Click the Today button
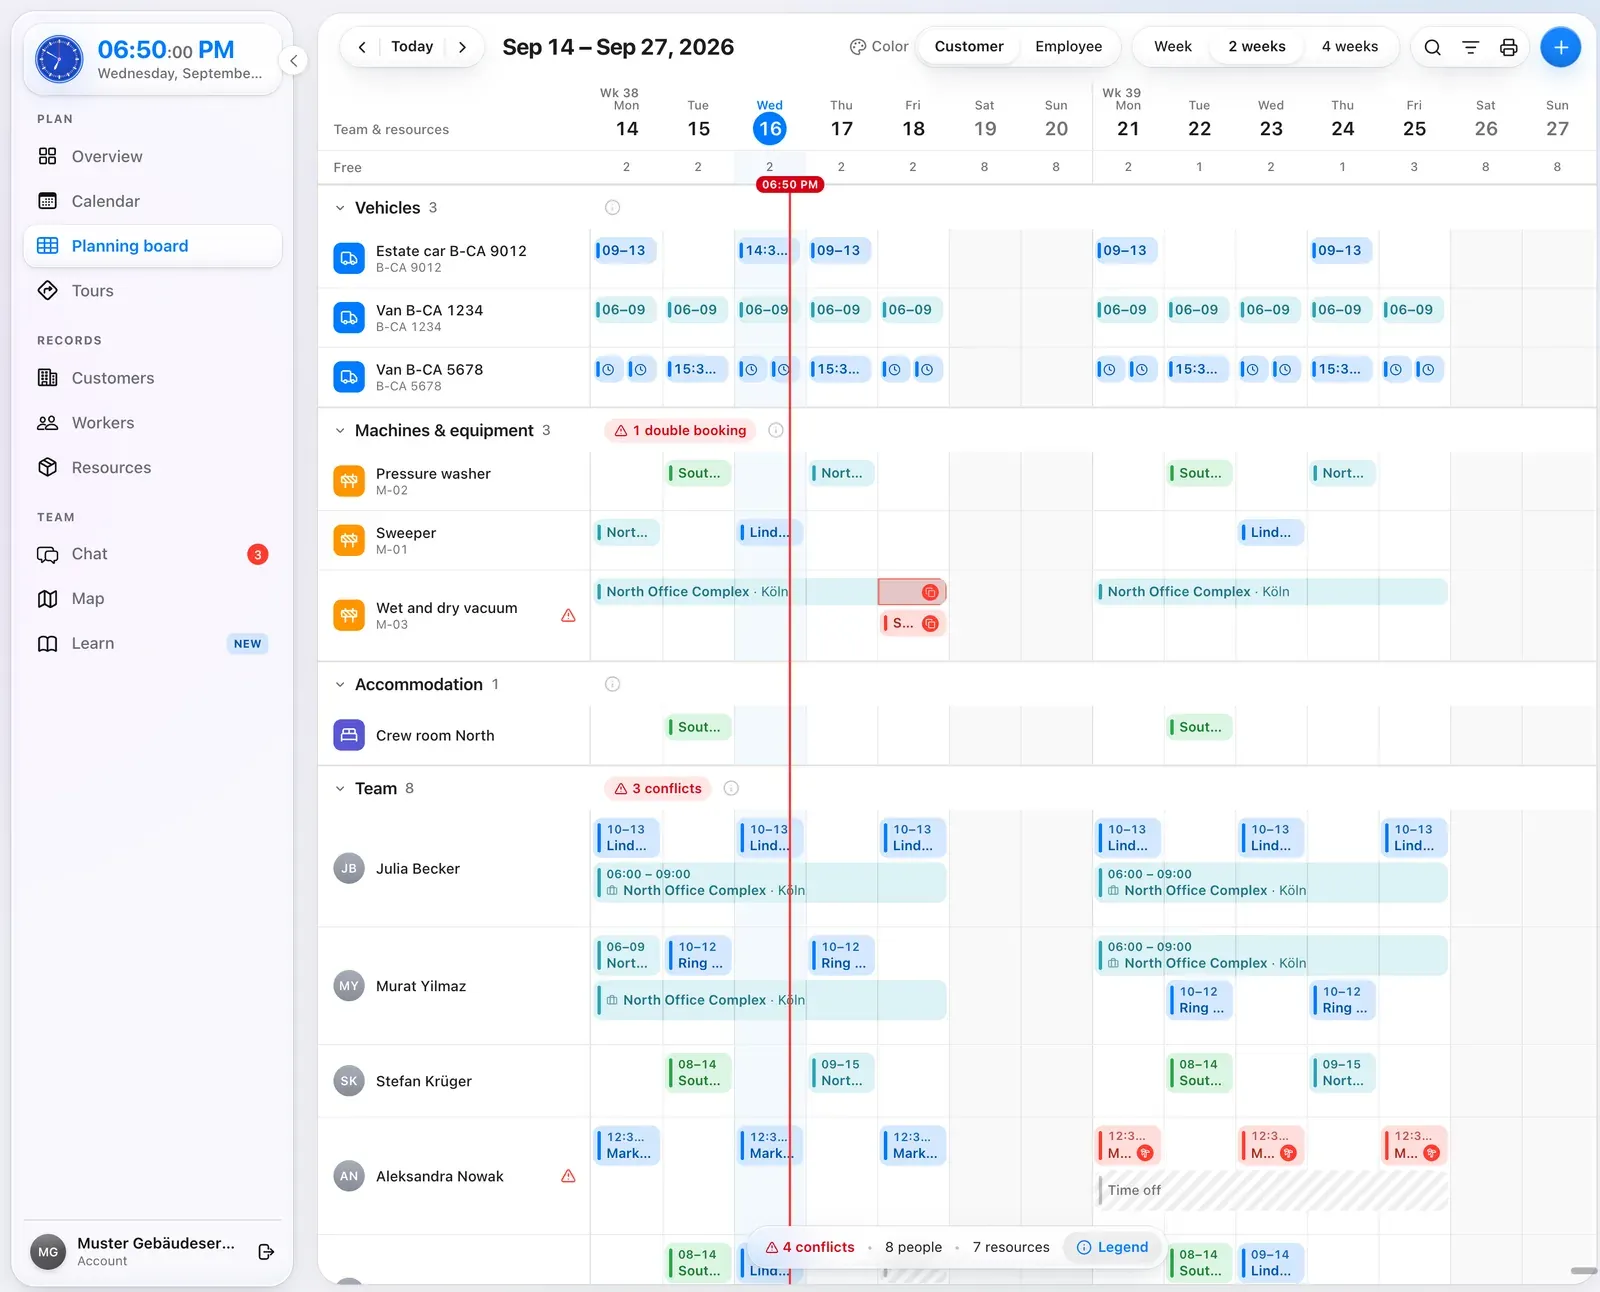Viewport: 1600px width, 1292px height. point(412,47)
